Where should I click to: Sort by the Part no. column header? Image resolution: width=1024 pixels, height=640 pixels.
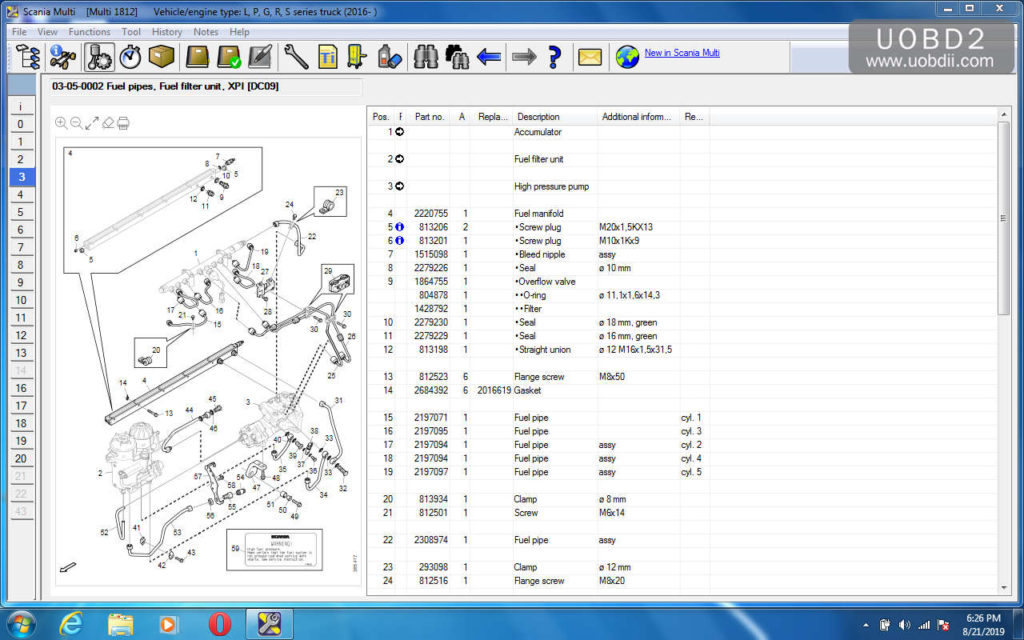(x=429, y=117)
